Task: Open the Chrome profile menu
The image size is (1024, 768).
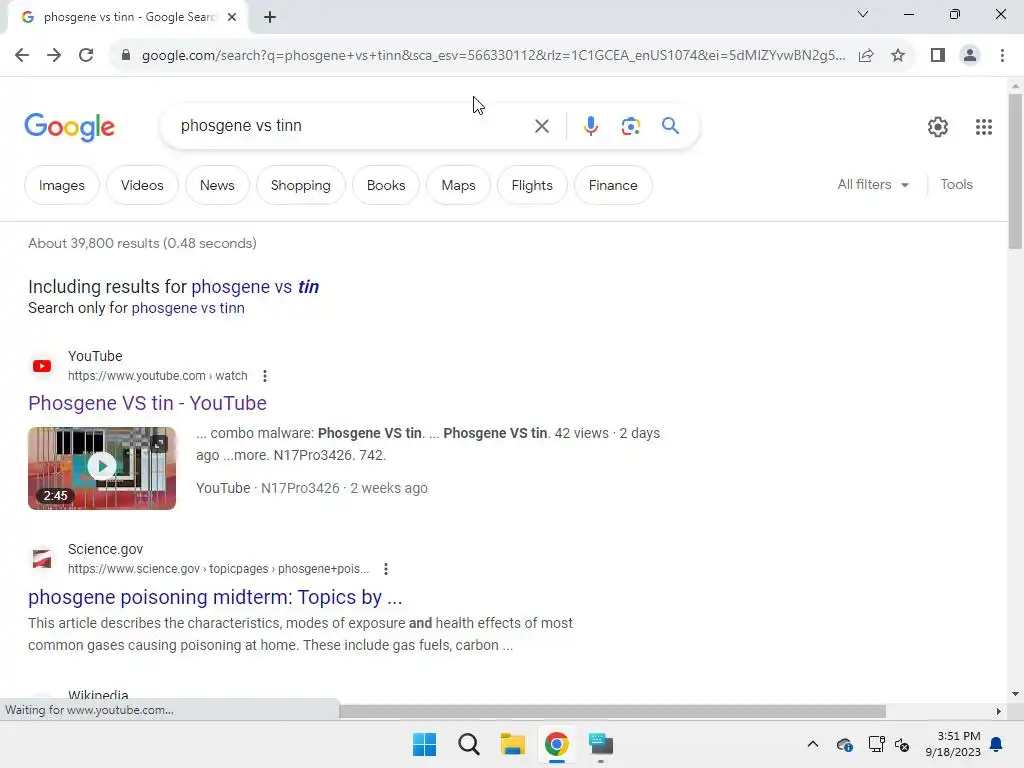Action: pyautogui.click(x=970, y=55)
